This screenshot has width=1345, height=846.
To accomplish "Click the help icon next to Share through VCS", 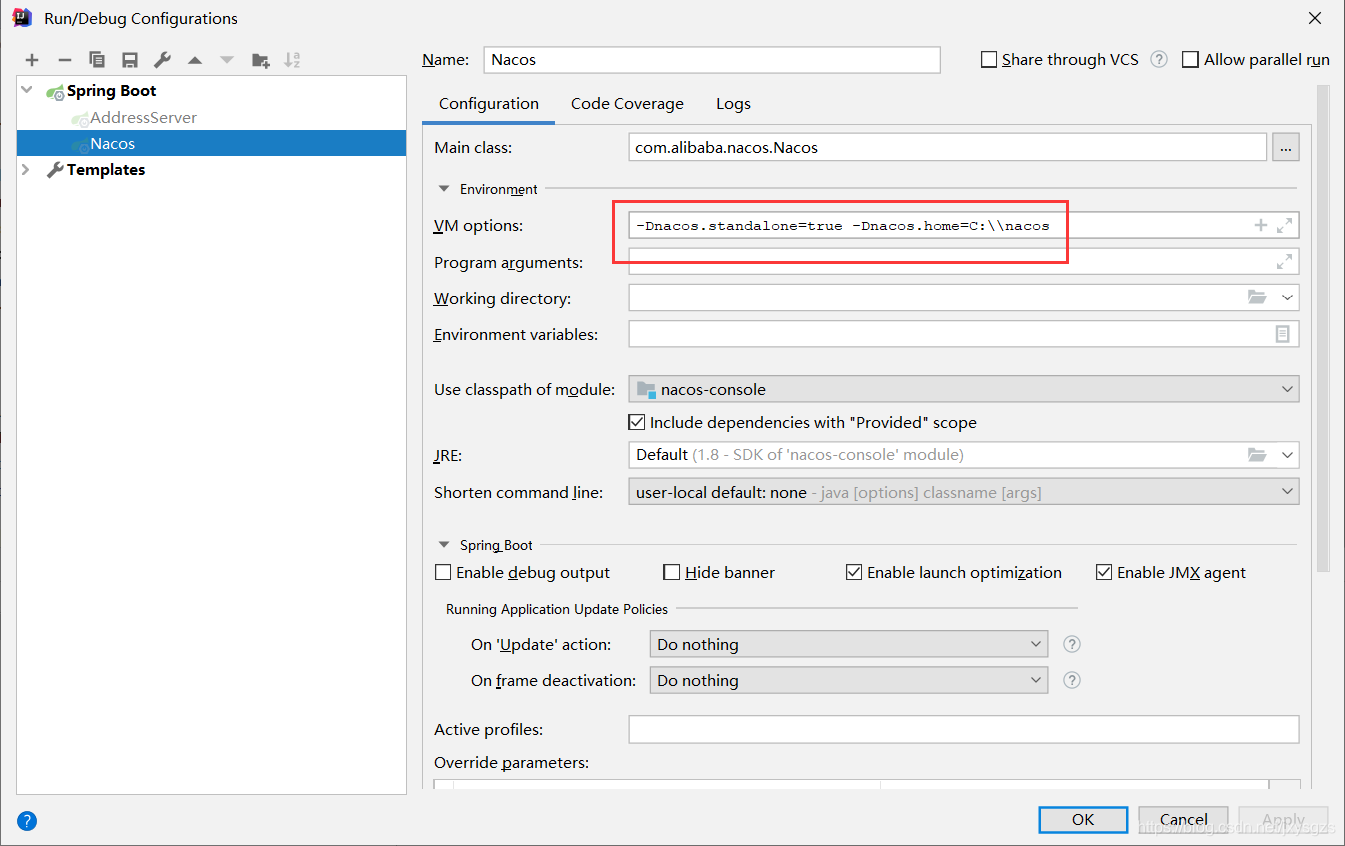I will point(1159,59).
